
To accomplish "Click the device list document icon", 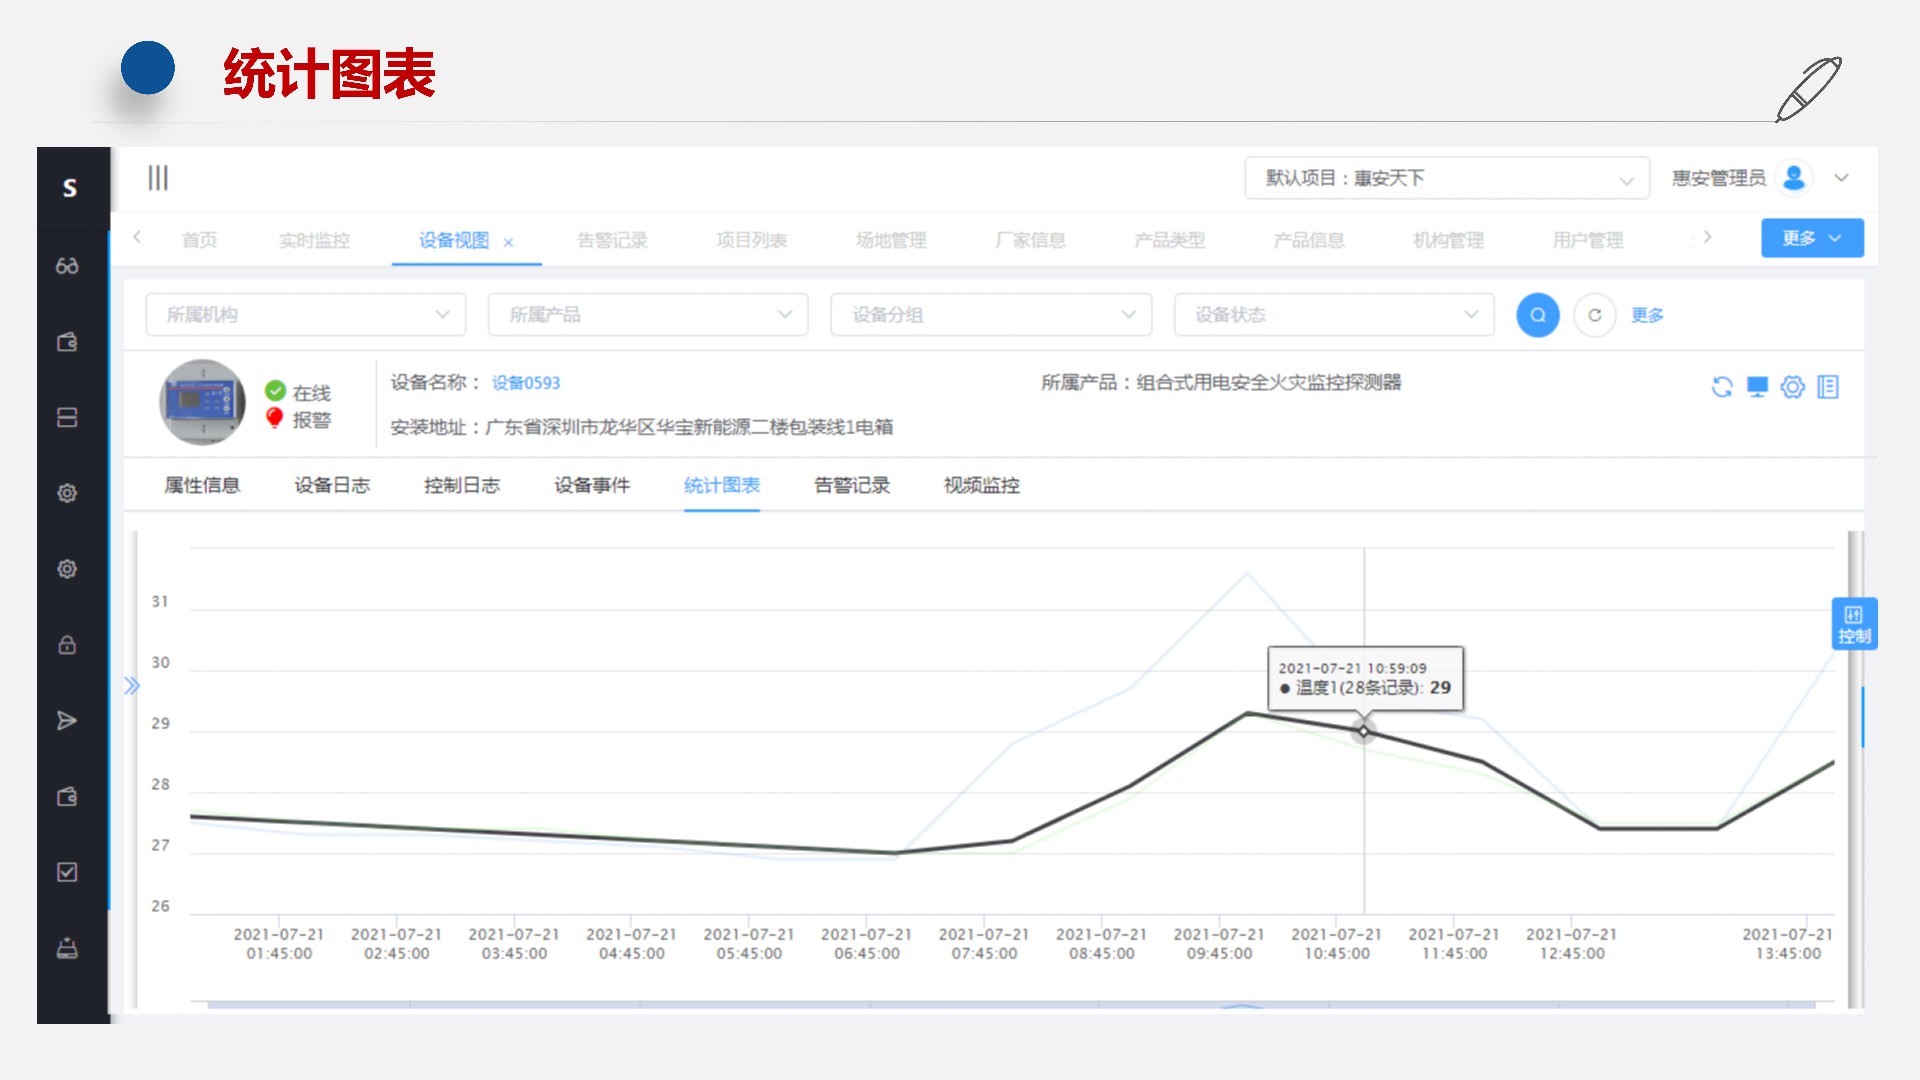I will 1828,387.
